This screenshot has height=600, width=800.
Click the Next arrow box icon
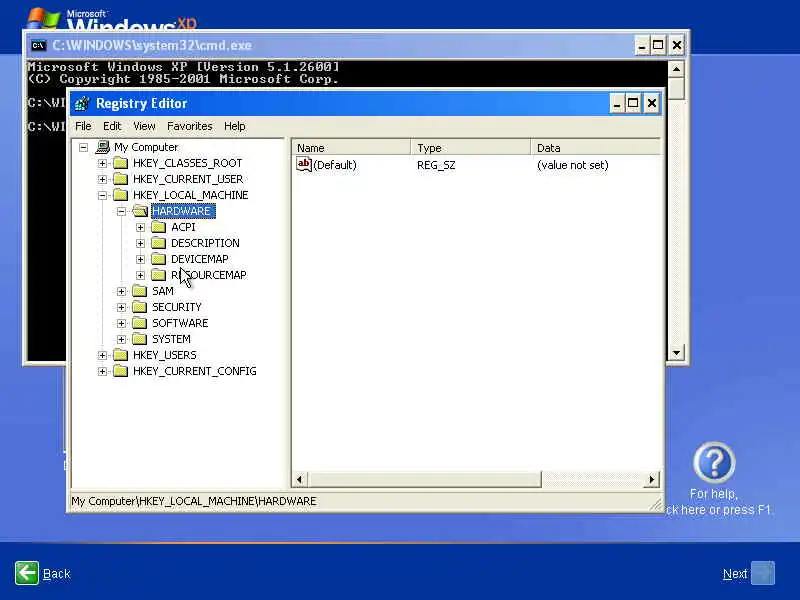click(x=763, y=573)
